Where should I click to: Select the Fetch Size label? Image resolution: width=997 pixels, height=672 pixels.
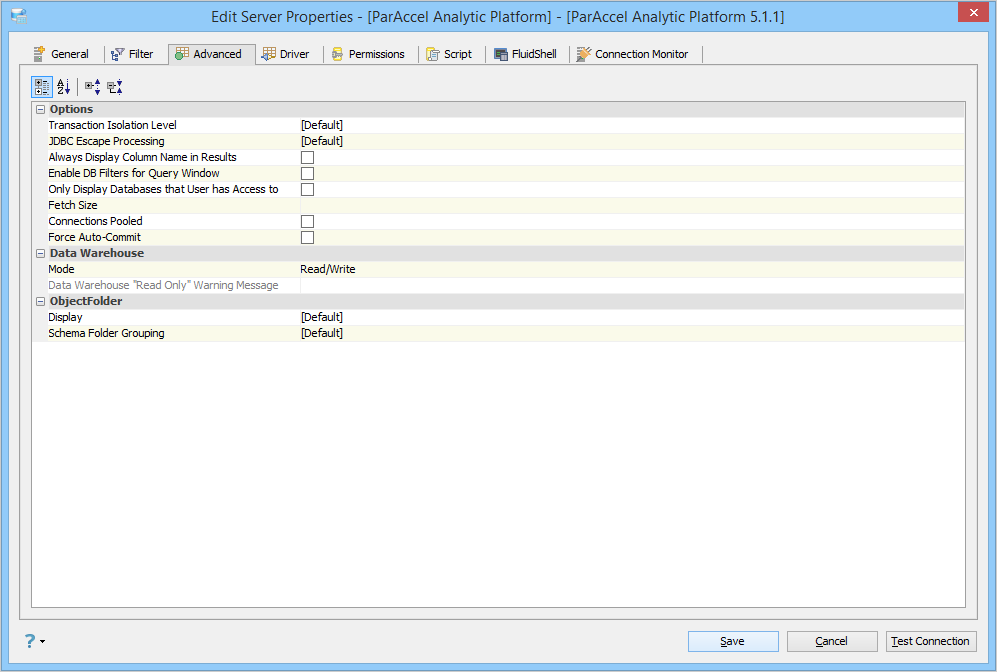pyautogui.click(x=72, y=205)
